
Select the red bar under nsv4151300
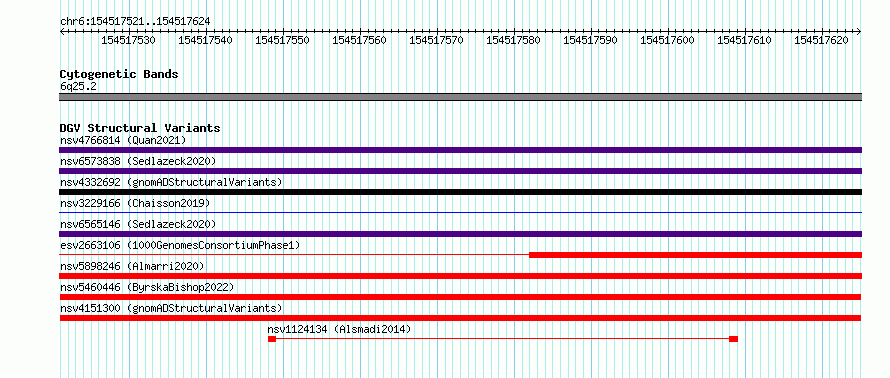coord(460,318)
